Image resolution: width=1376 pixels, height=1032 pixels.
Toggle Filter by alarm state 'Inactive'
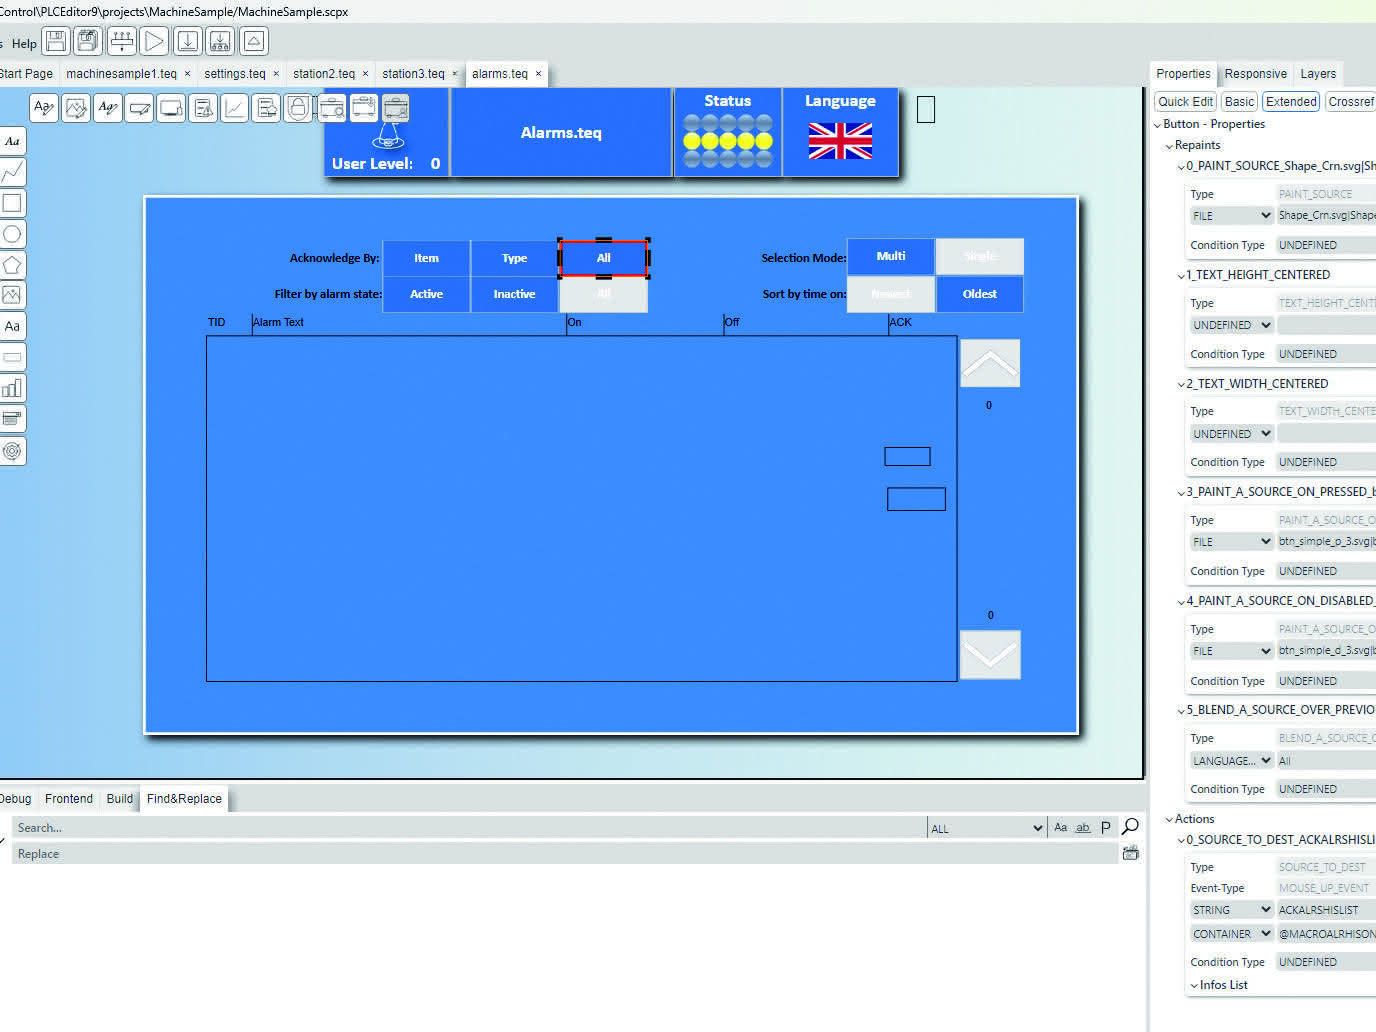[x=514, y=294]
